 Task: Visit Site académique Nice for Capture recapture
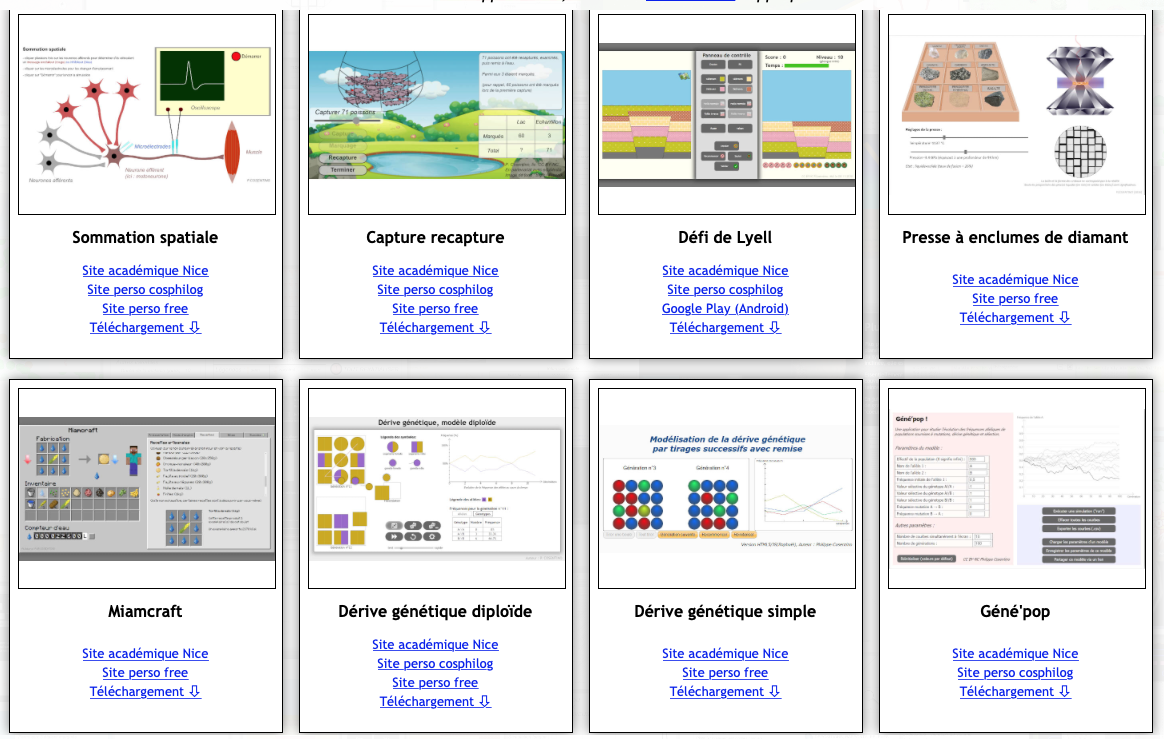point(435,271)
